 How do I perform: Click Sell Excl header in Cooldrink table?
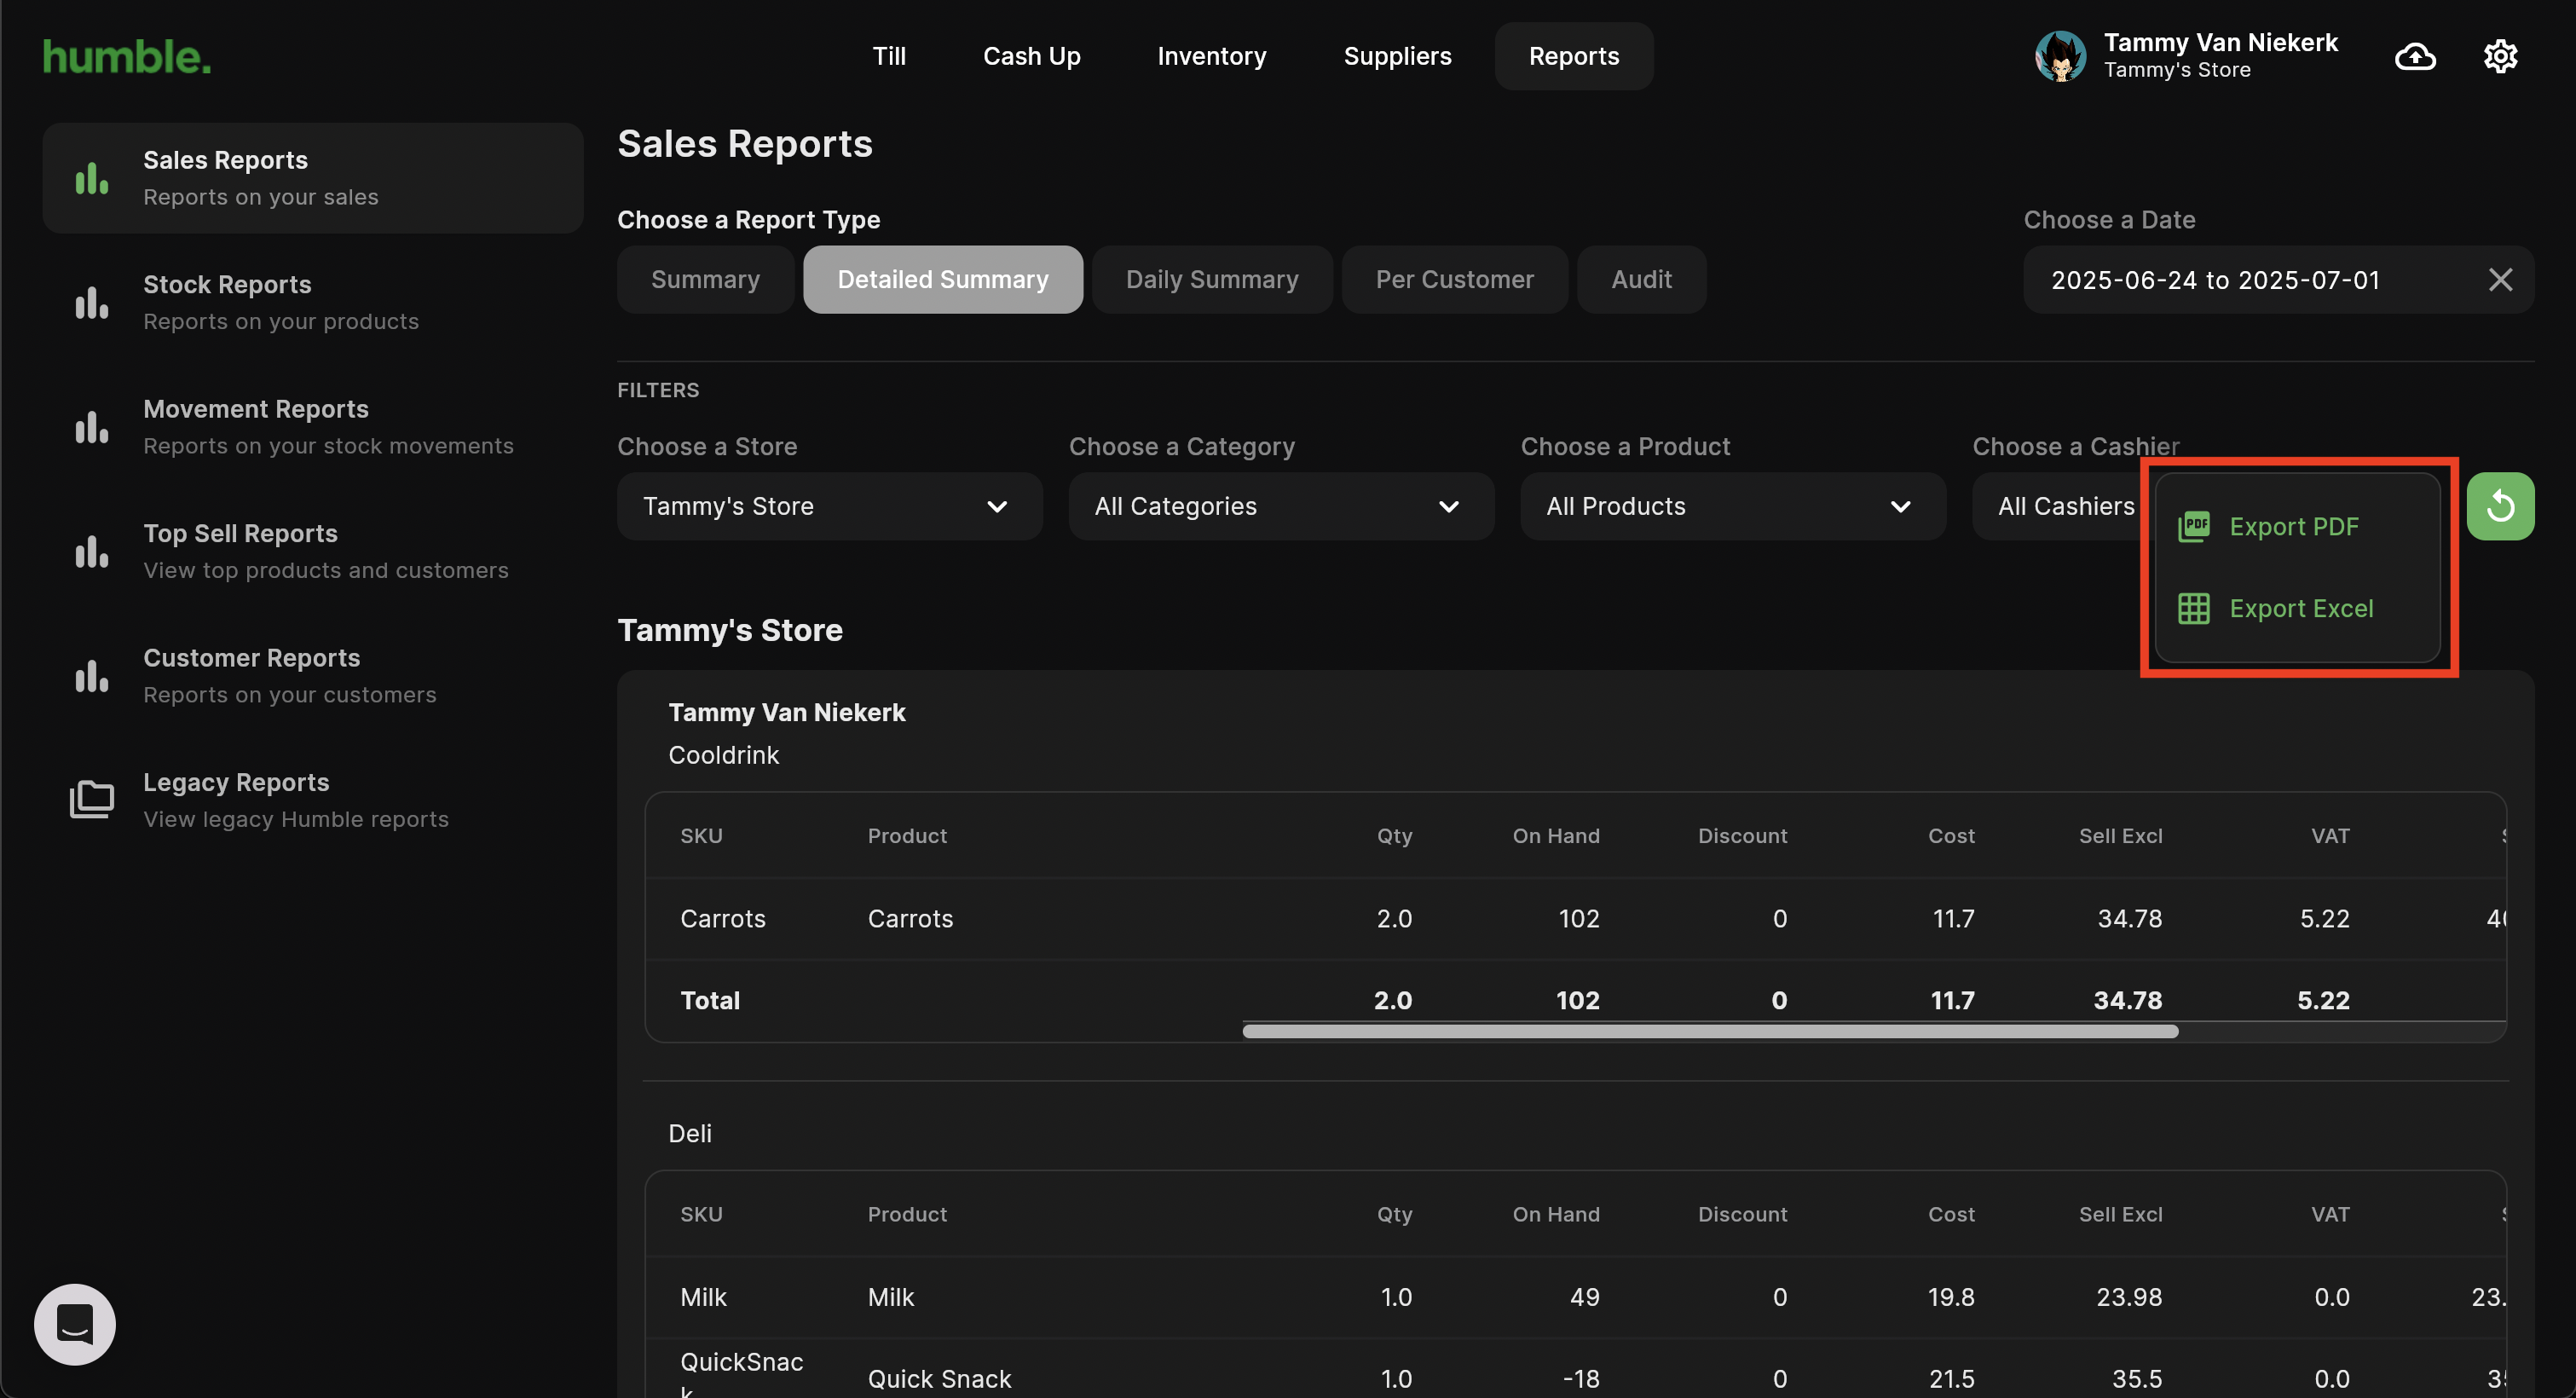[2120, 836]
